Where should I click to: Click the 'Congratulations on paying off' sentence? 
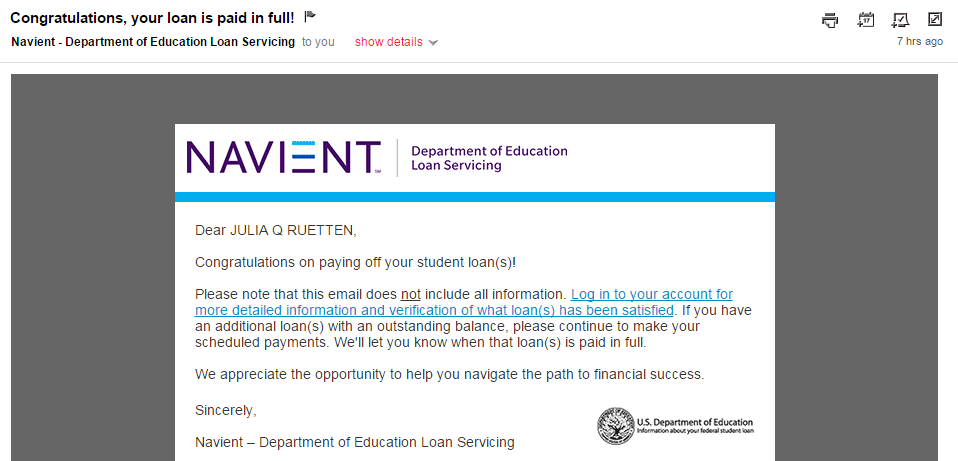point(356,263)
